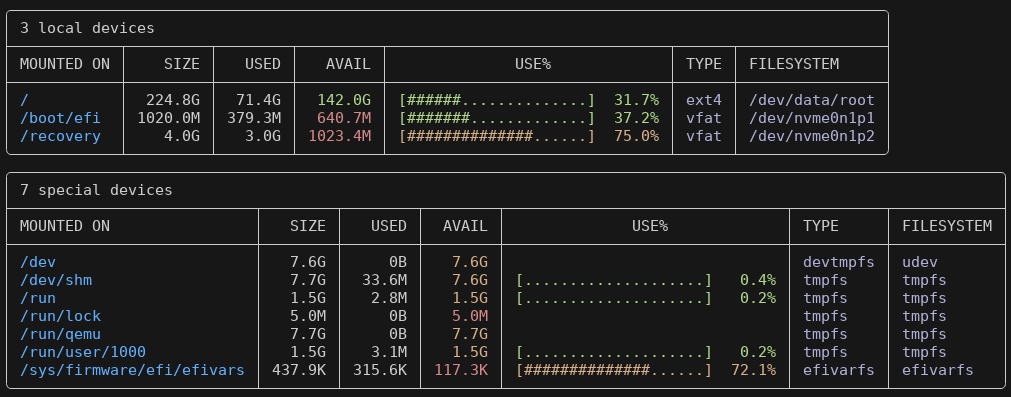Click the devtmpfs type value
The width and height of the screenshot is (1011, 397).
pyautogui.click(x=838, y=262)
